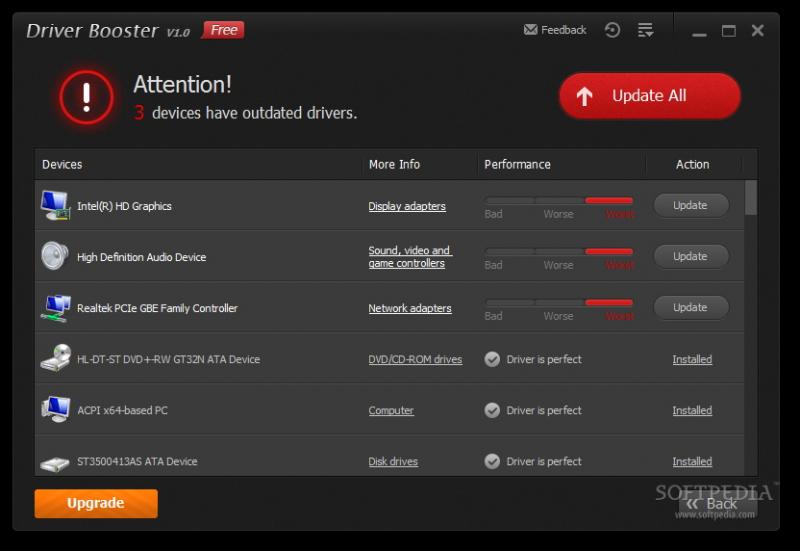Go back using the Back button
The width and height of the screenshot is (800, 551).
[713, 504]
